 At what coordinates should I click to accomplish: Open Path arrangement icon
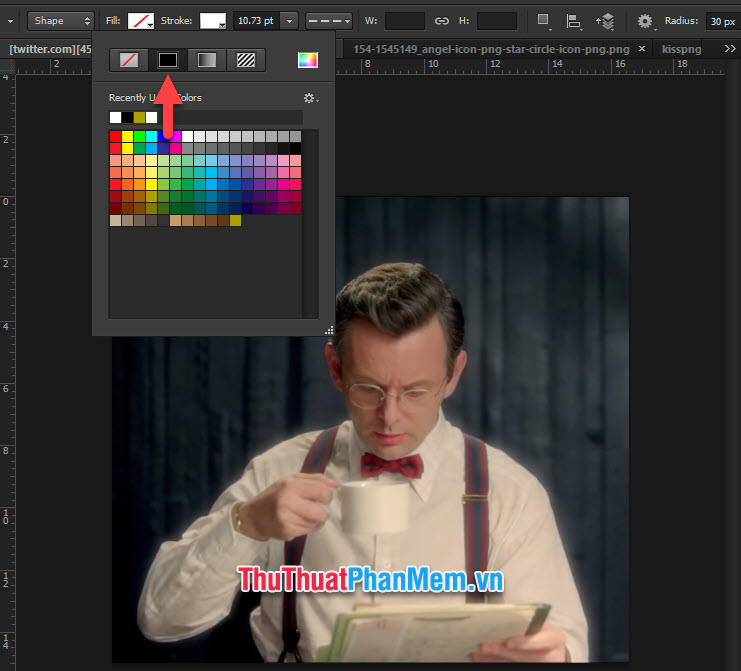[605, 21]
